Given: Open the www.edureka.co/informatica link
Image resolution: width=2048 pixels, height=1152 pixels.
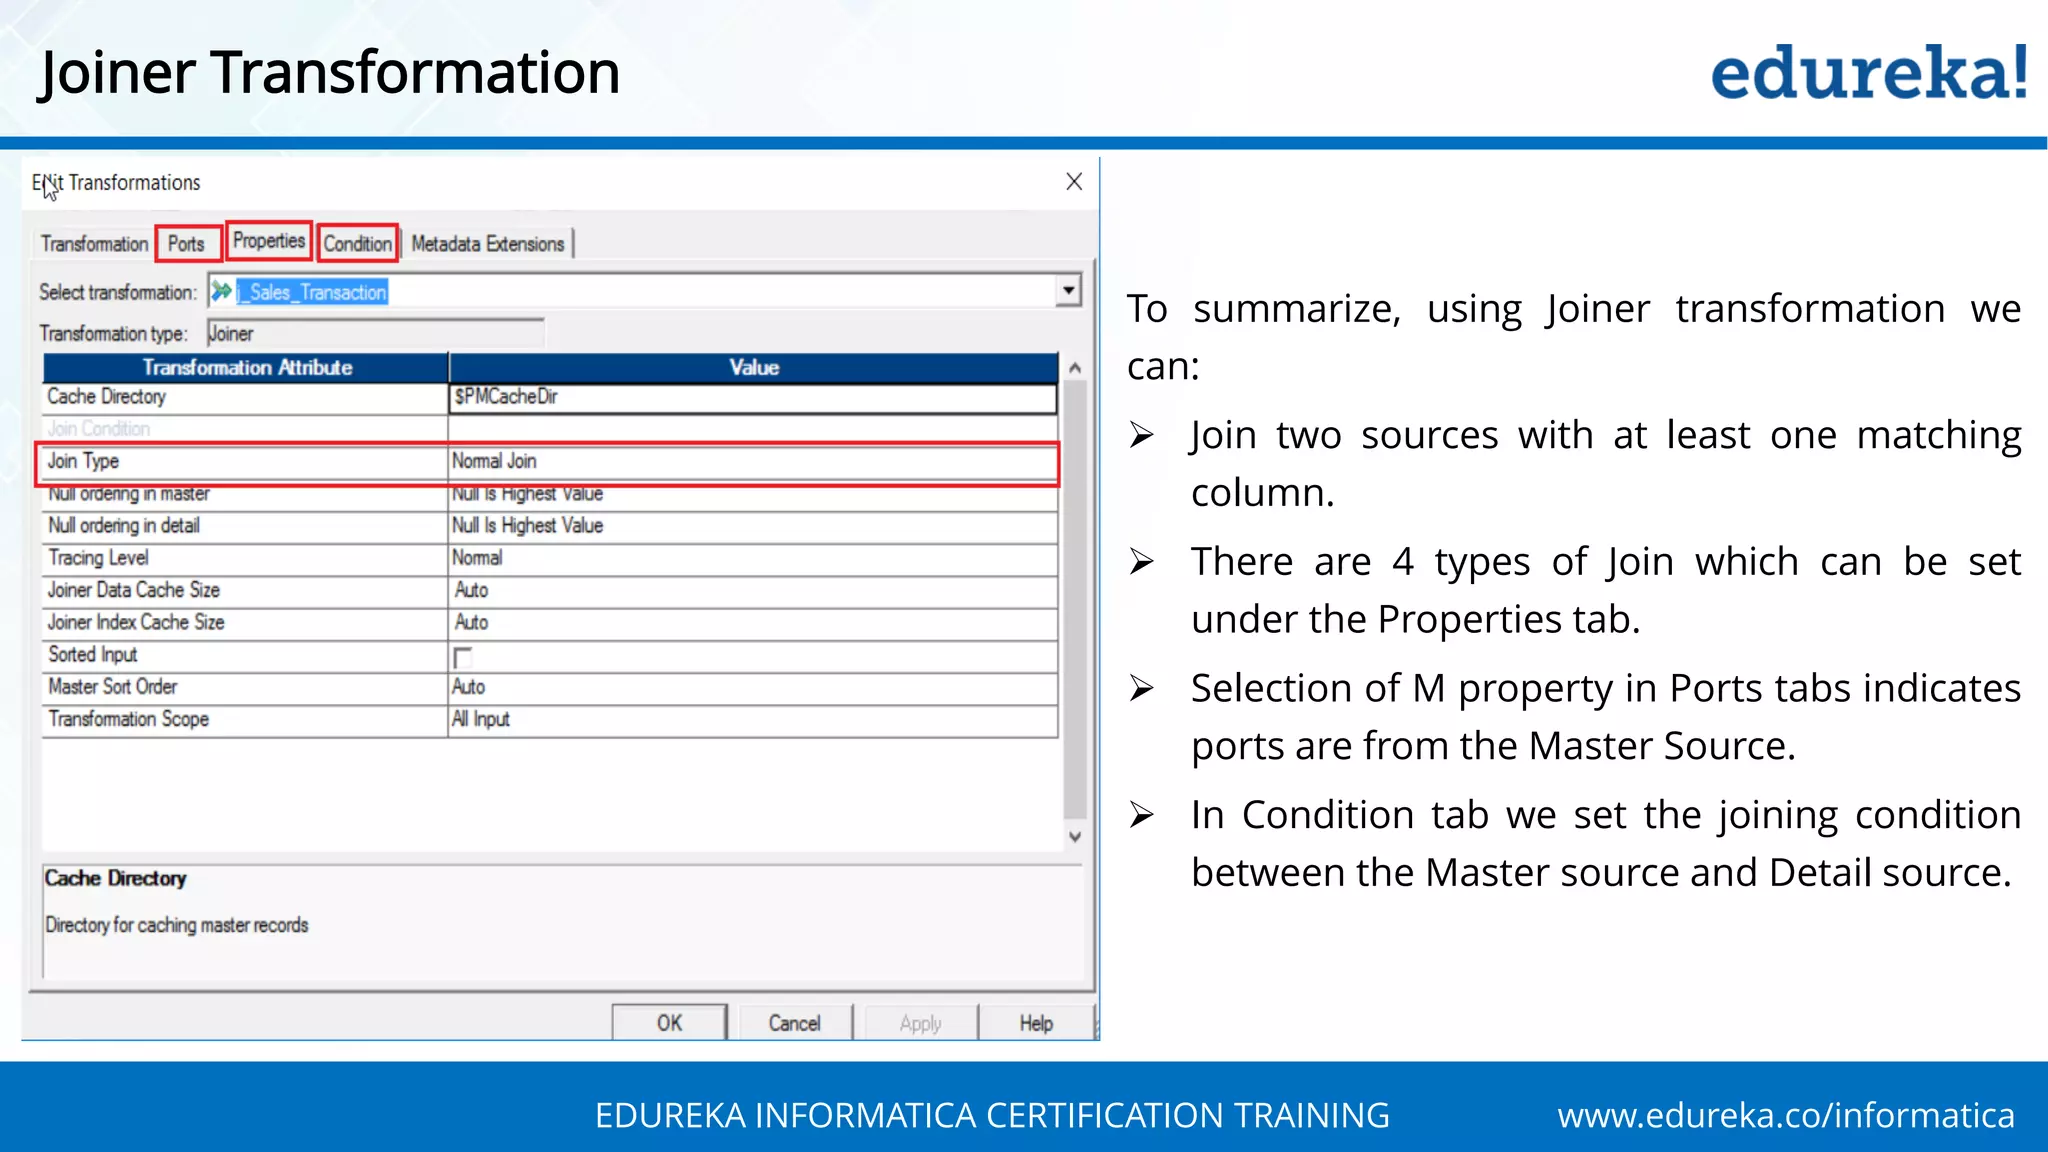Looking at the screenshot, I should [x=1786, y=1115].
